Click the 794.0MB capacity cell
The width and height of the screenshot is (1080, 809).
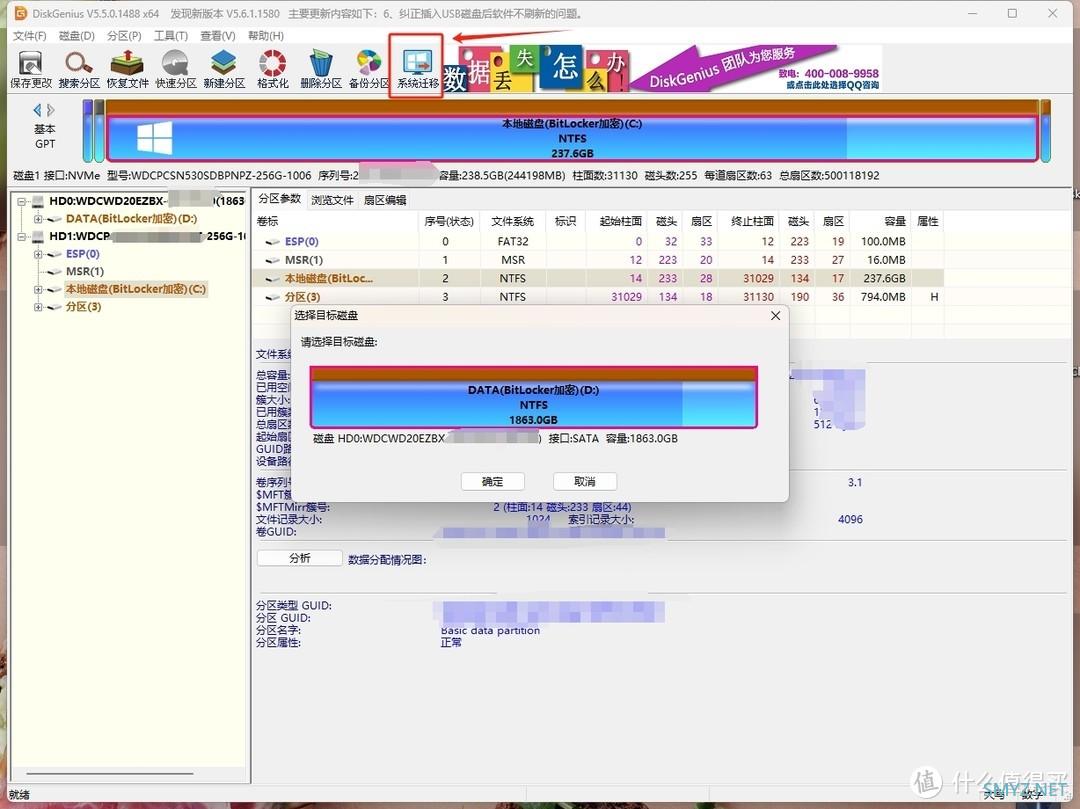[883, 297]
